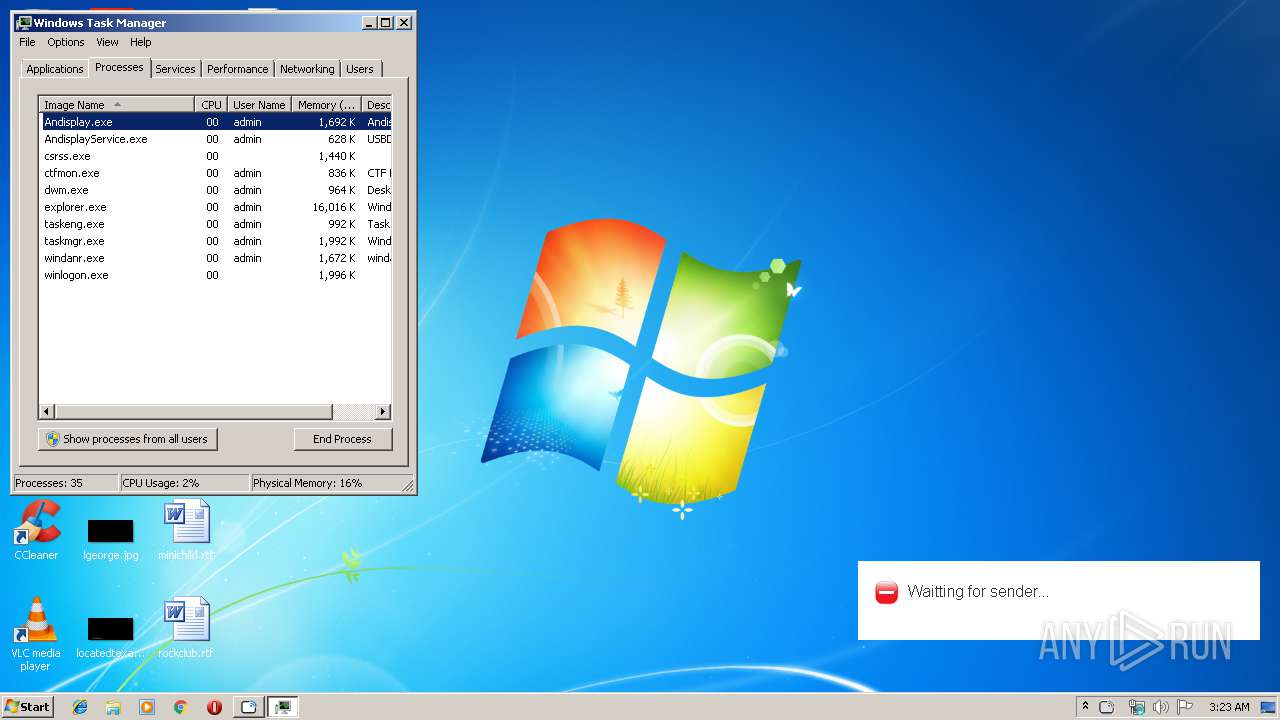The width and height of the screenshot is (1280, 720).
Task: Select the dwm.exe process
Action: (215, 190)
